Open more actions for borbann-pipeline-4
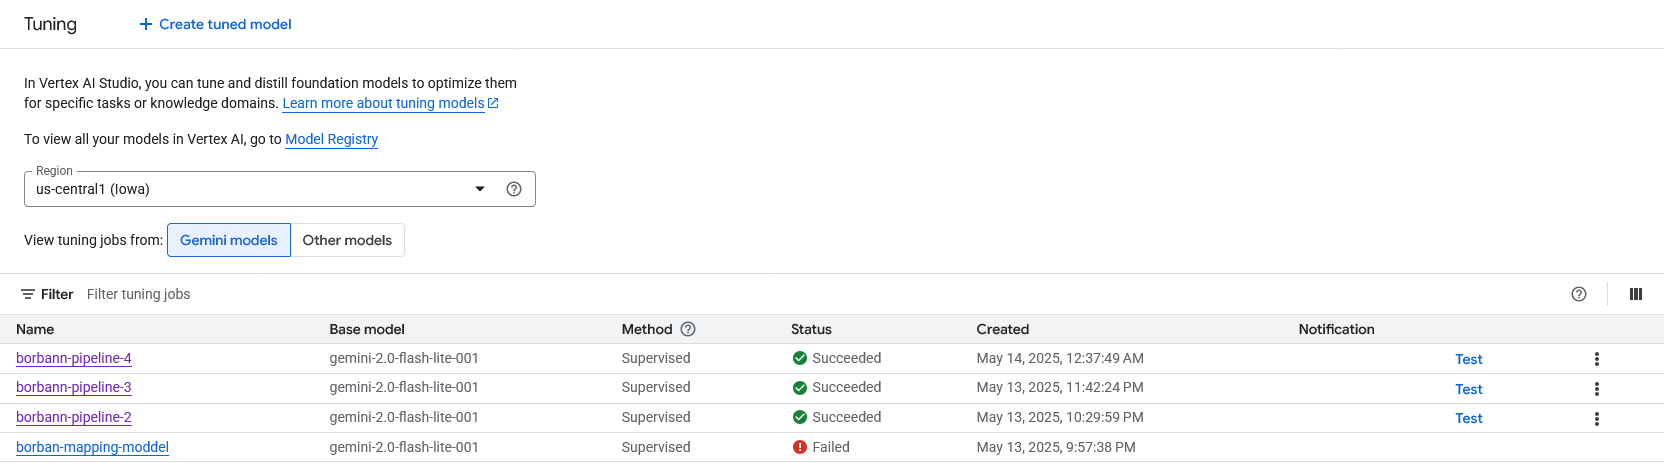Screen dimensions: 1664x471 1597,359
